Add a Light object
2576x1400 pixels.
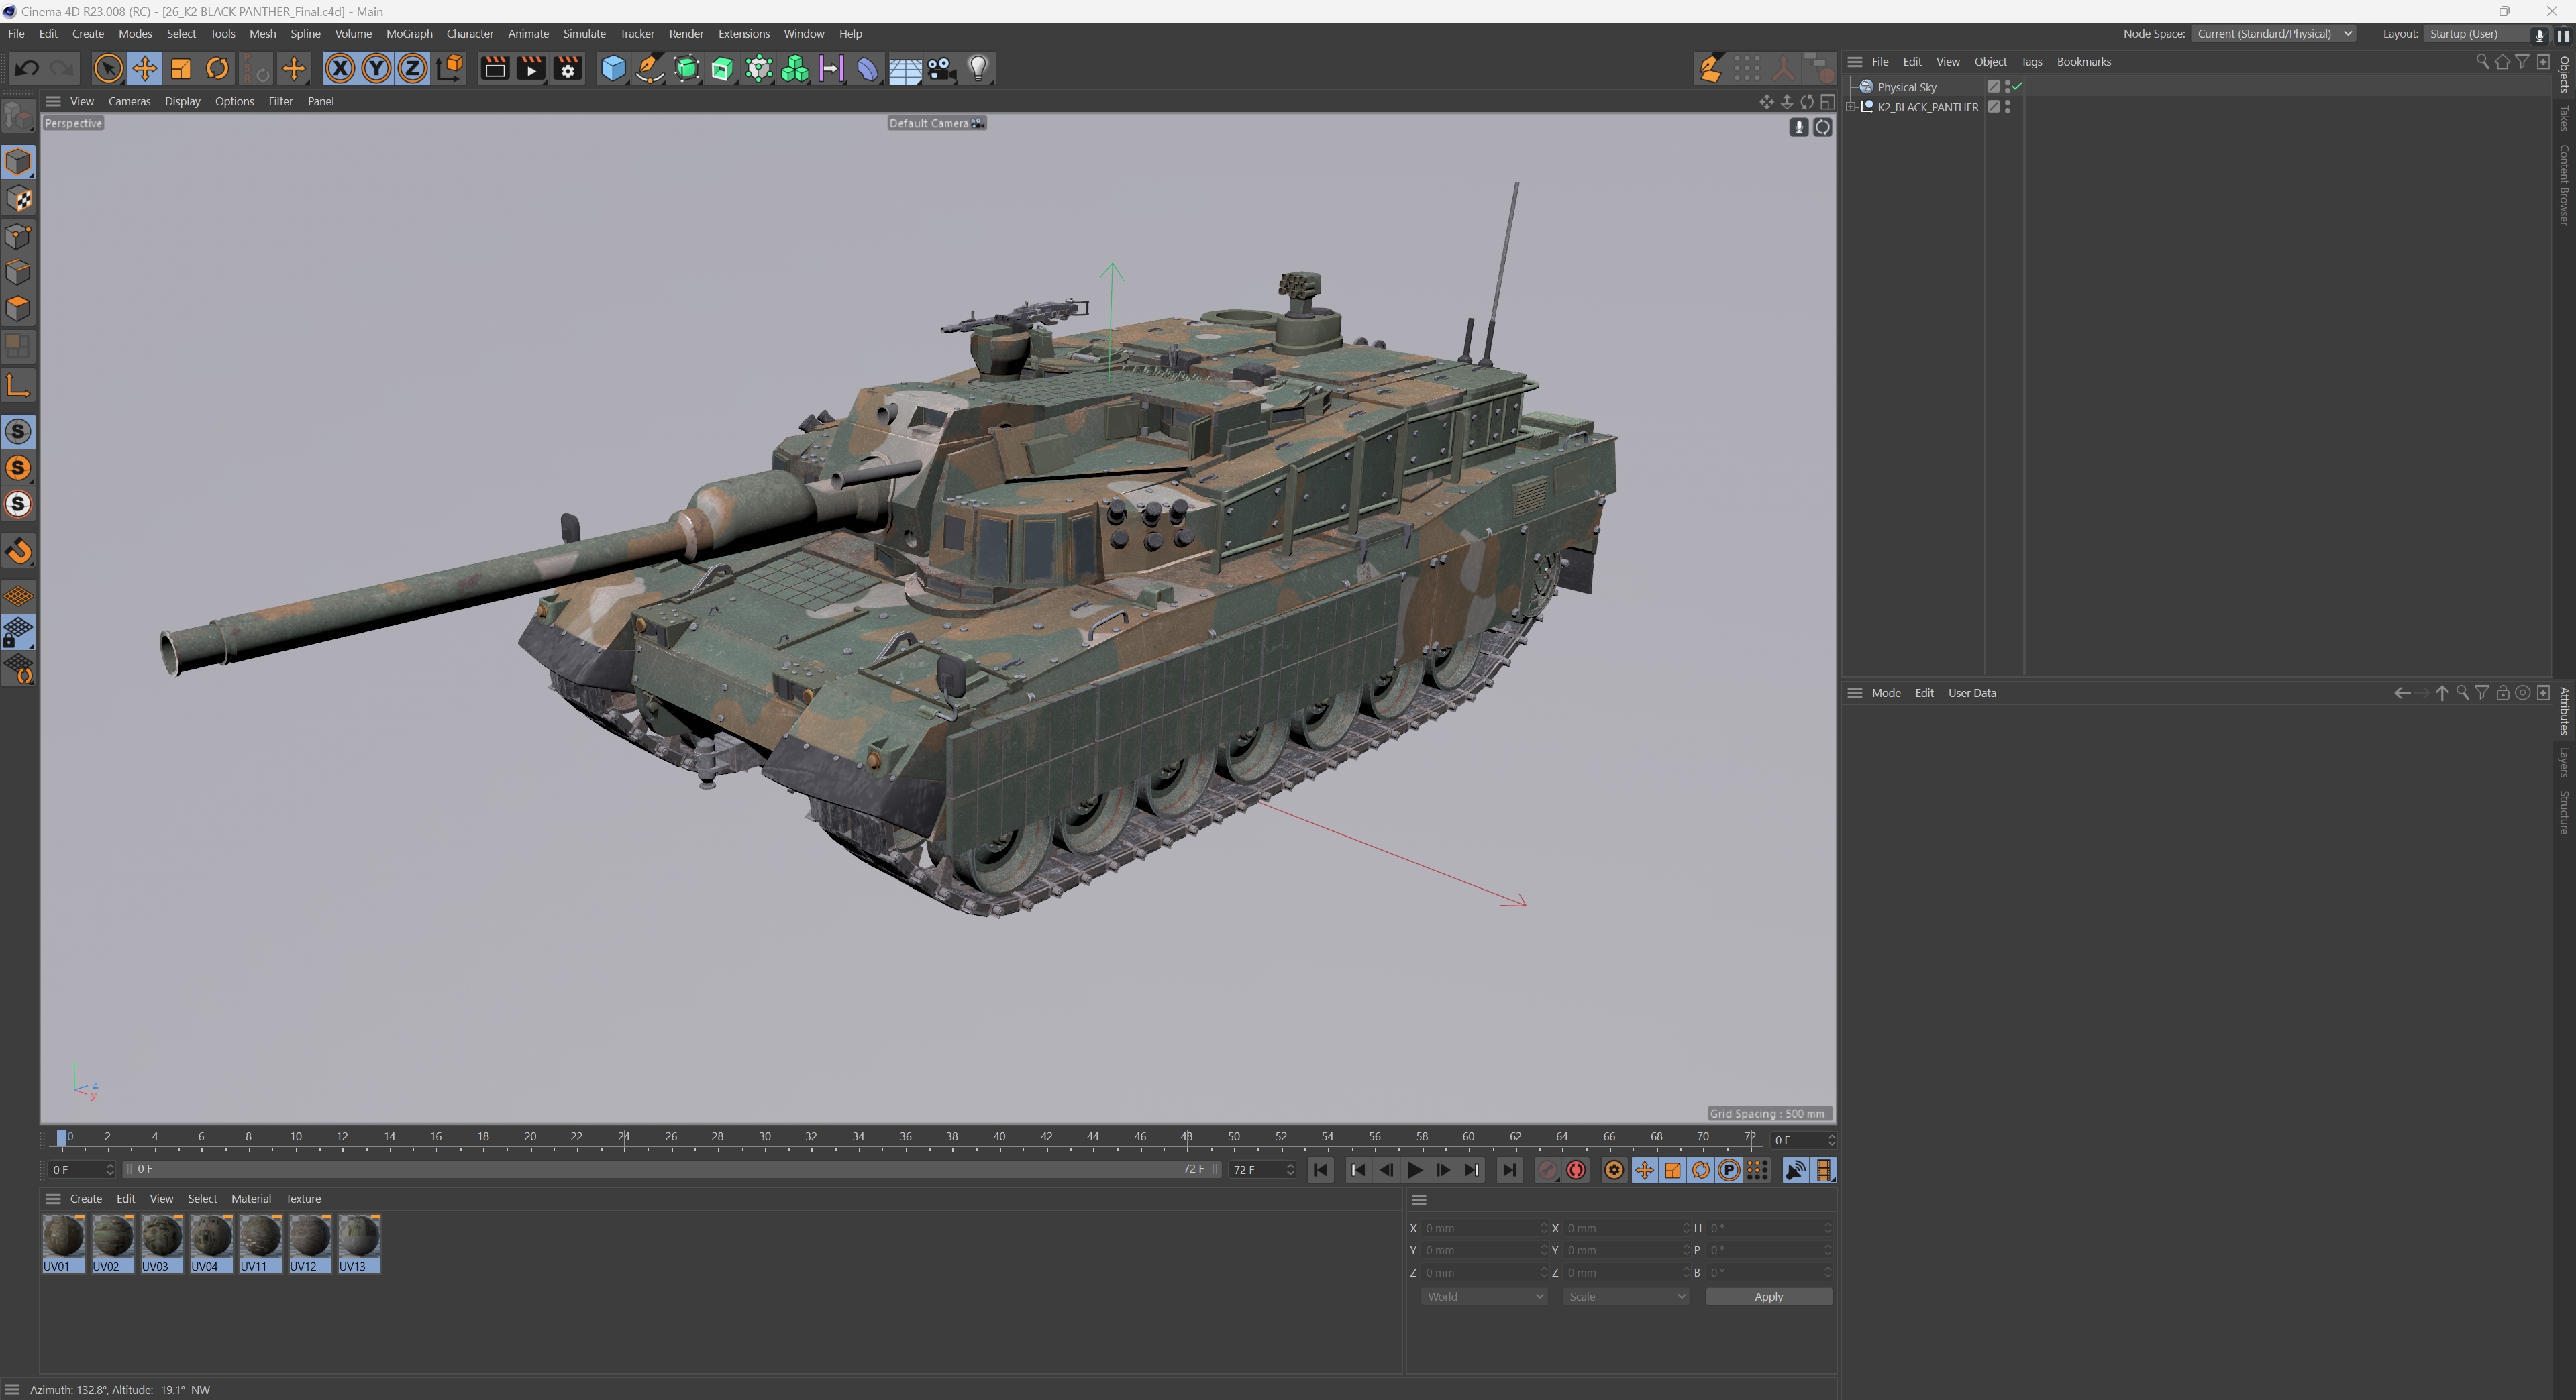click(978, 68)
